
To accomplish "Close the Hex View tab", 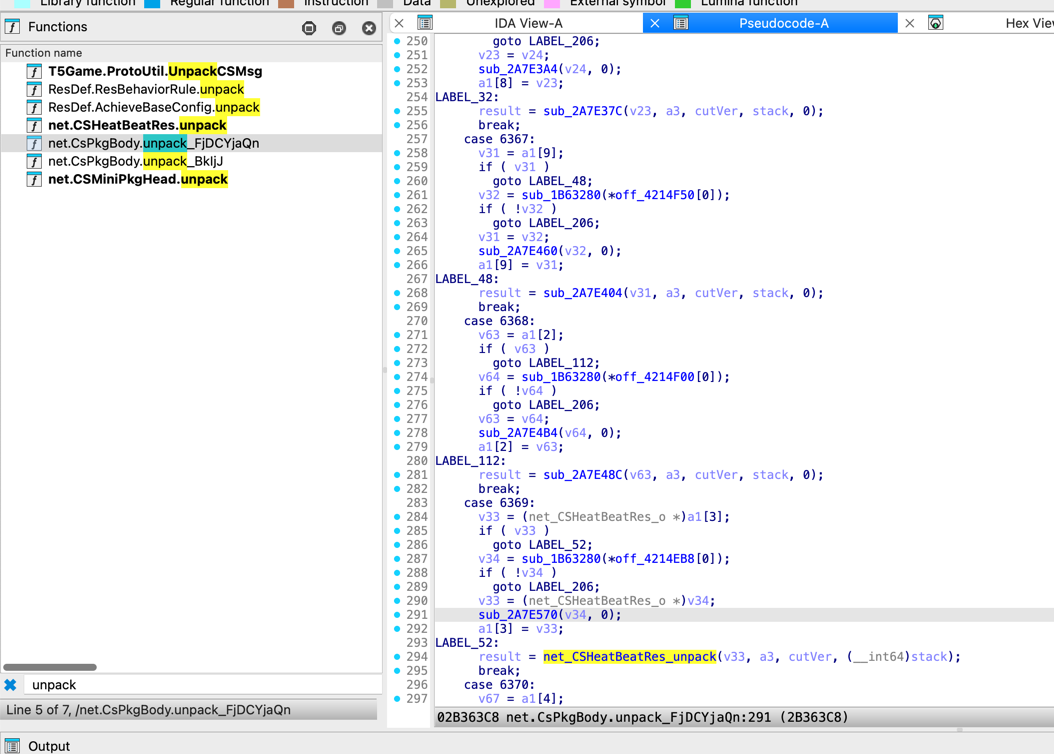I will tap(909, 24).
